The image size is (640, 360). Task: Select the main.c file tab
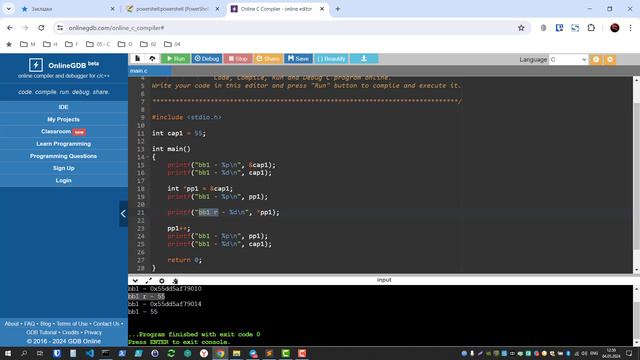click(x=150, y=71)
